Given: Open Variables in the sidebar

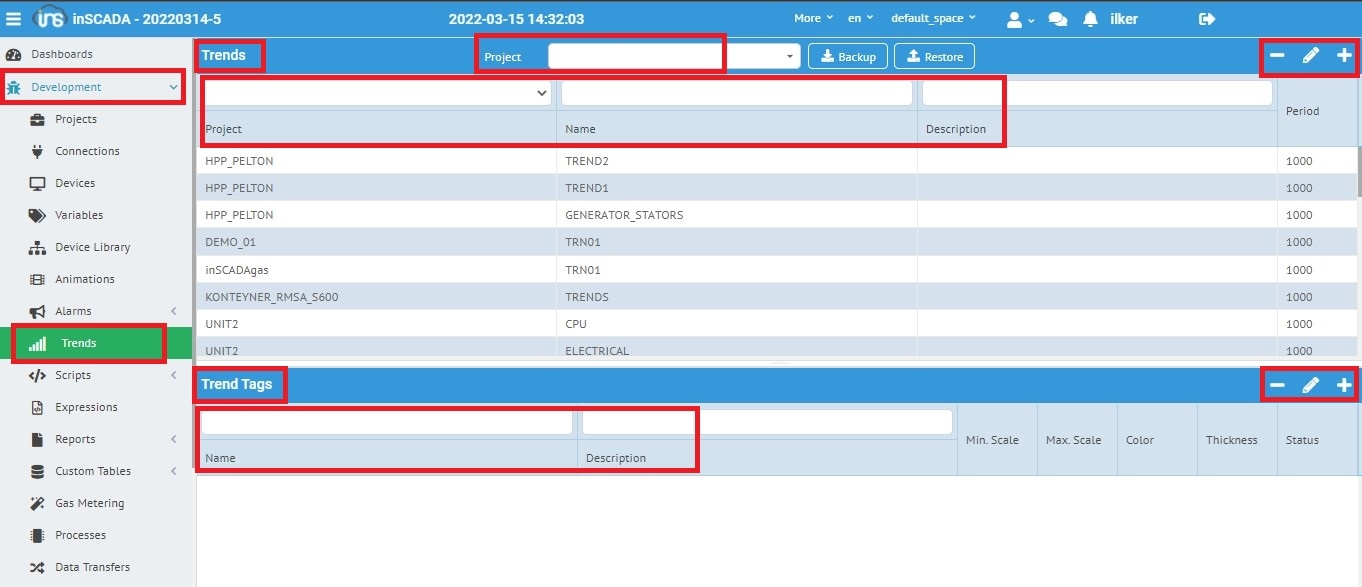Looking at the screenshot, I should pyautogui.click(x=78, y=215).
